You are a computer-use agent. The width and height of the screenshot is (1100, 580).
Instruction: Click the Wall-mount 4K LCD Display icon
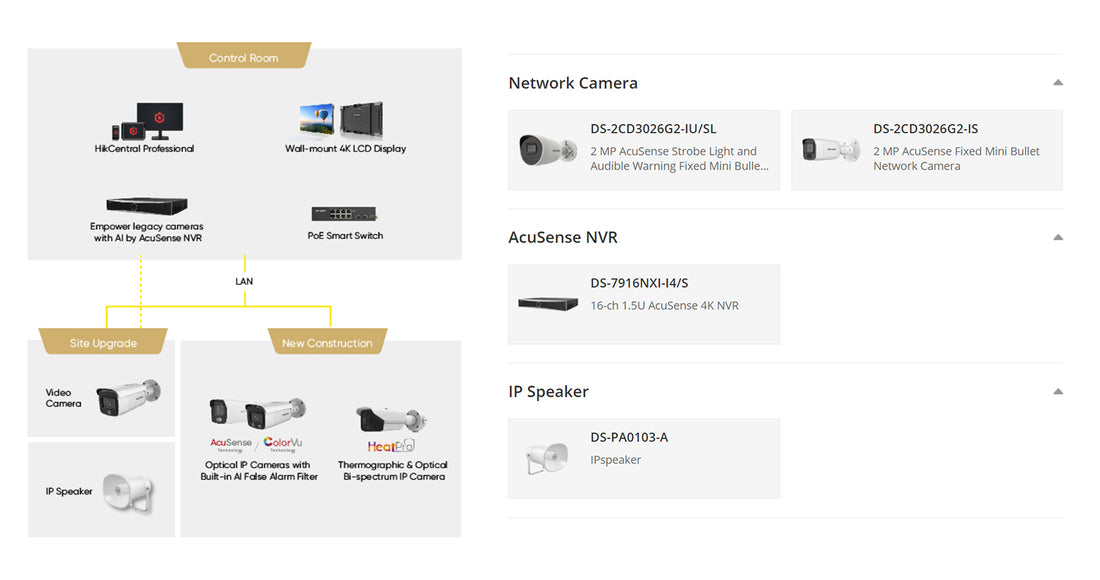(341, 120)
